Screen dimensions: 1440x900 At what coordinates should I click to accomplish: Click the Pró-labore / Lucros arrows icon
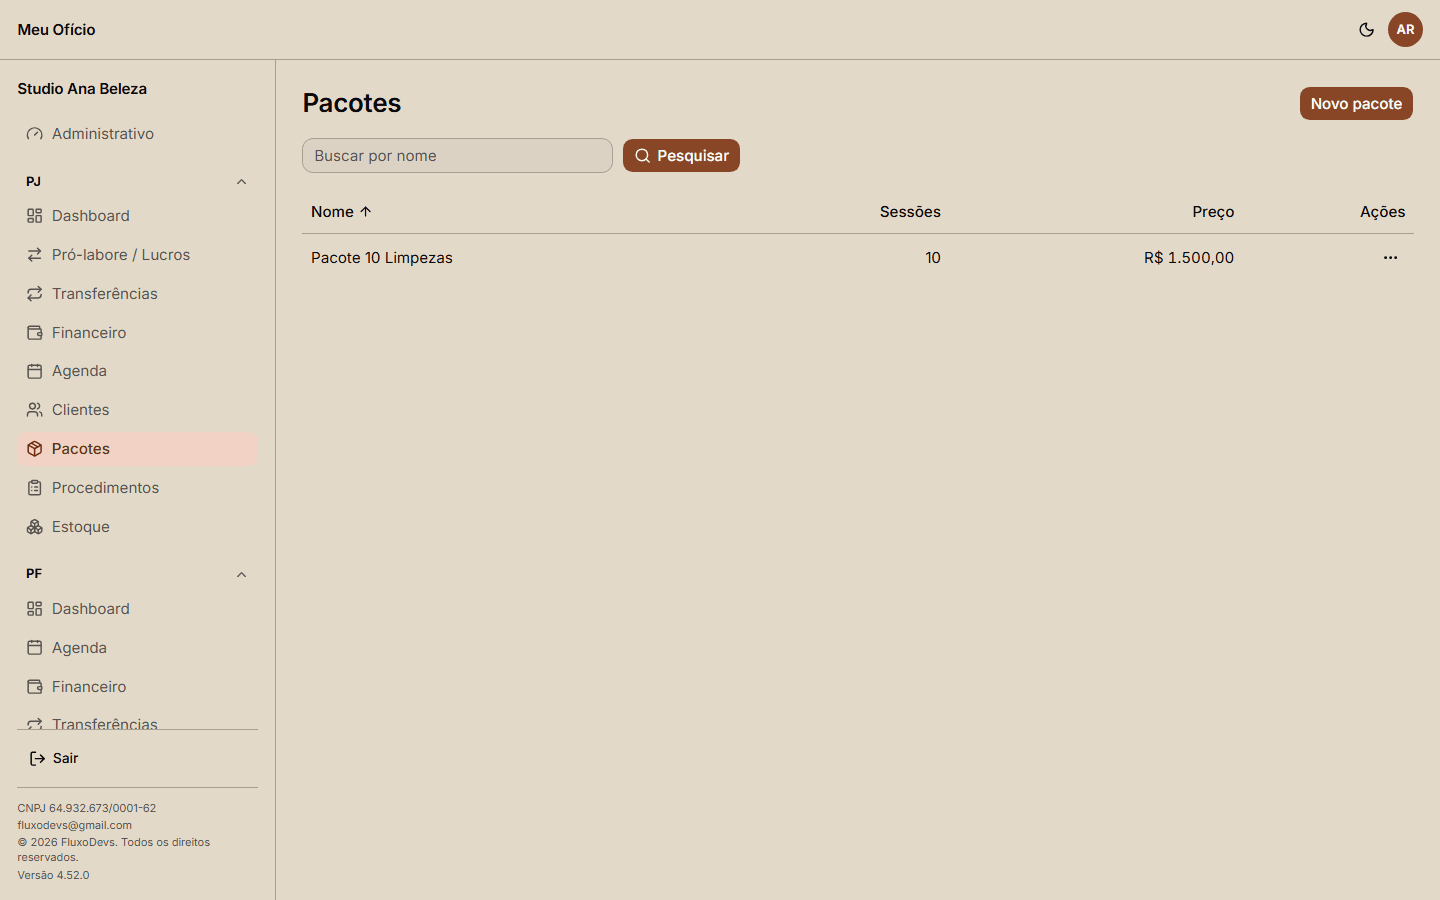click(x=35, y=255)
